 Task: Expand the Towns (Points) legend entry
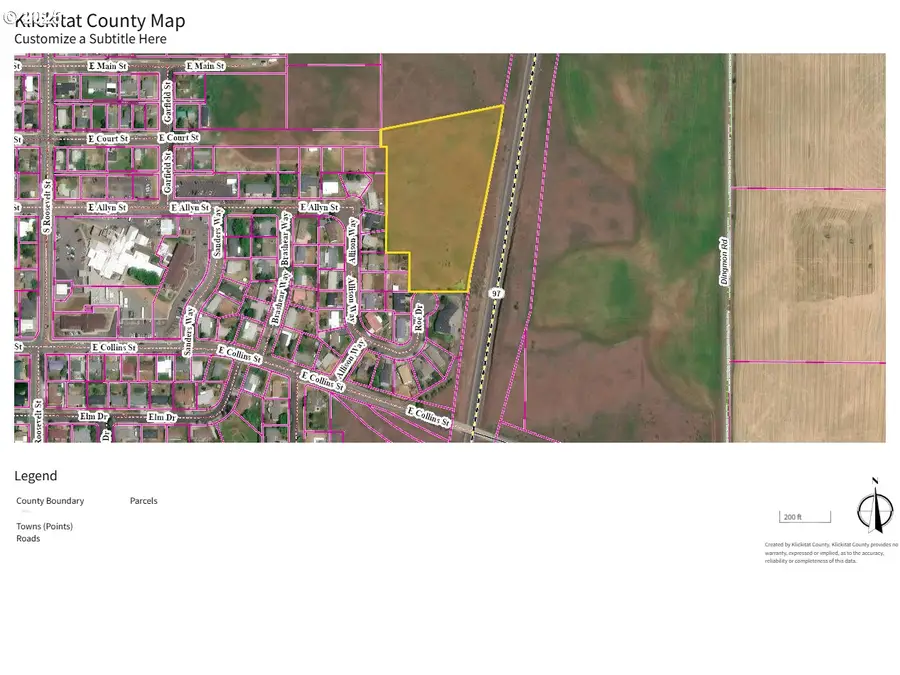point(44,525)
